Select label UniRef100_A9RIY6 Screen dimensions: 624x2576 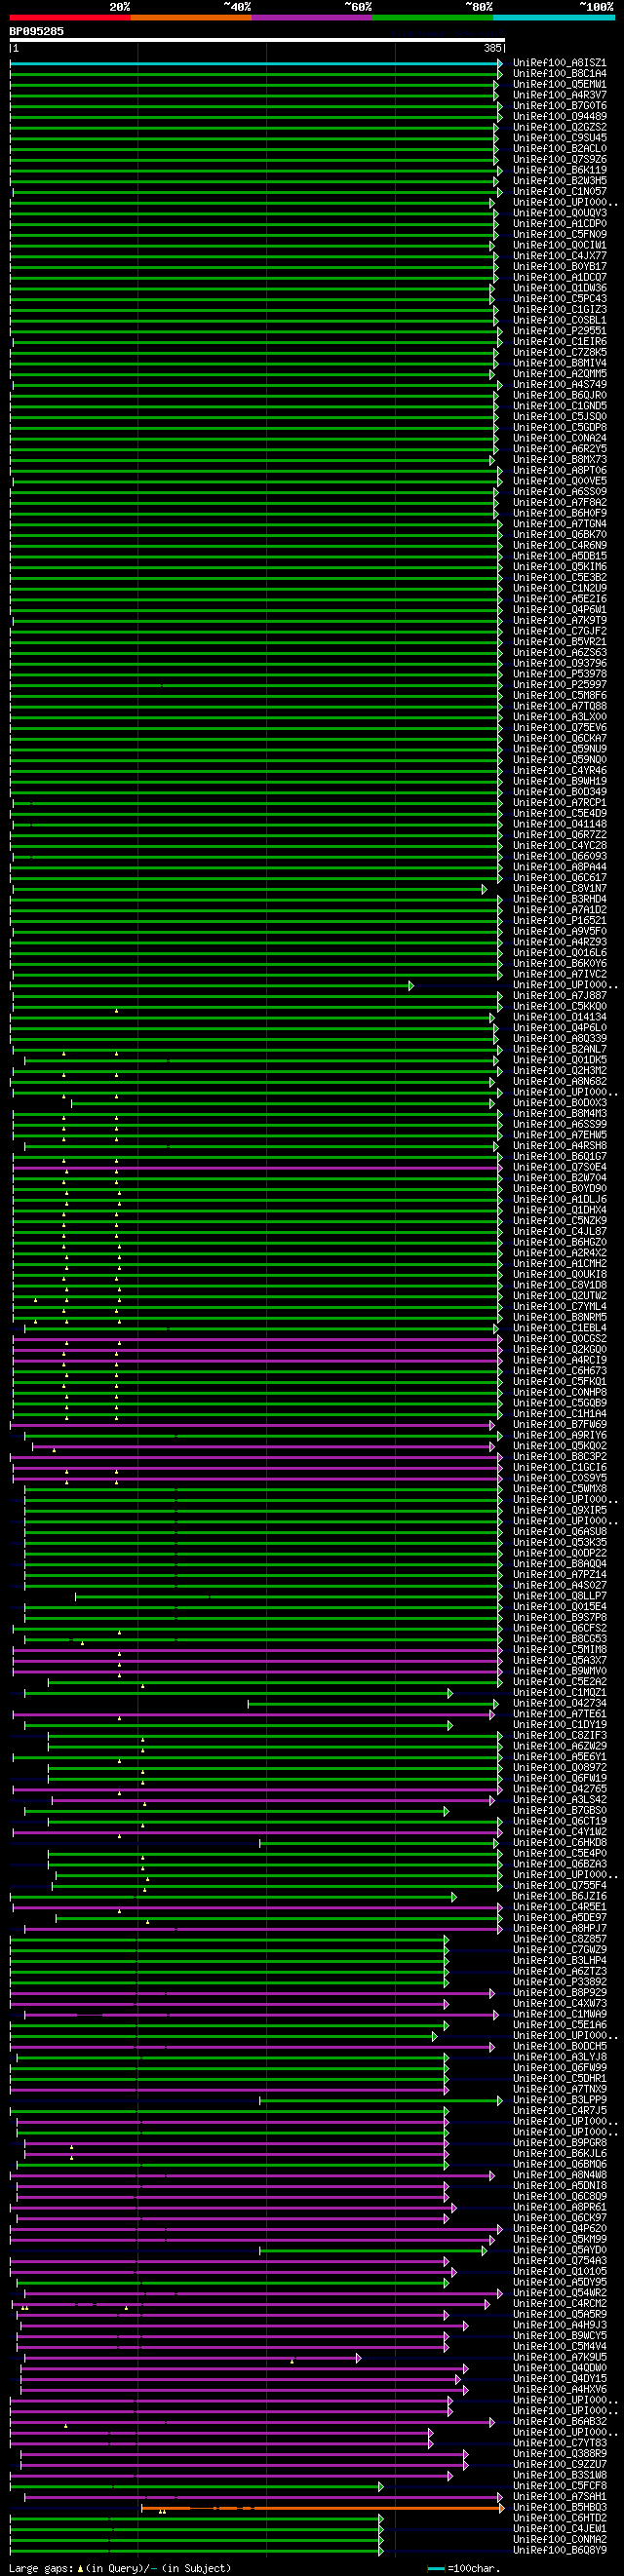[560, 1436]
